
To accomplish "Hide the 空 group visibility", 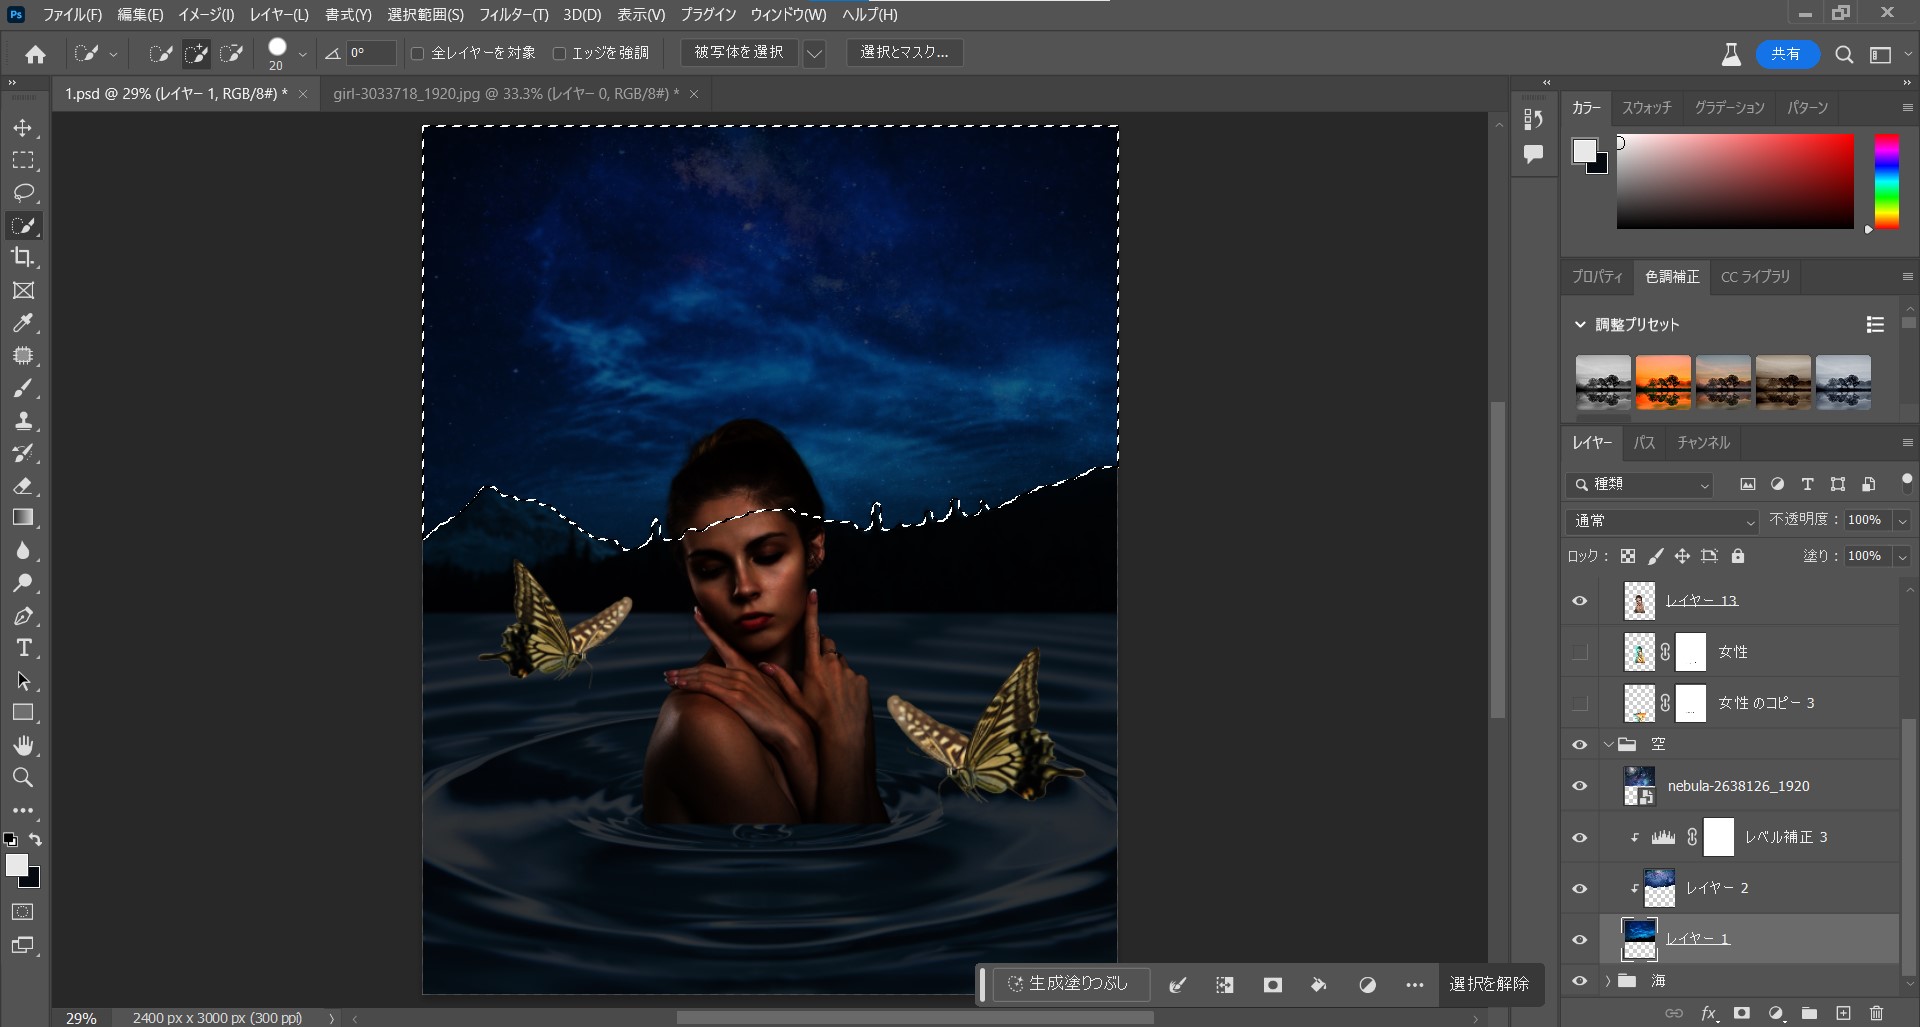I will (x=1580, y=745).
